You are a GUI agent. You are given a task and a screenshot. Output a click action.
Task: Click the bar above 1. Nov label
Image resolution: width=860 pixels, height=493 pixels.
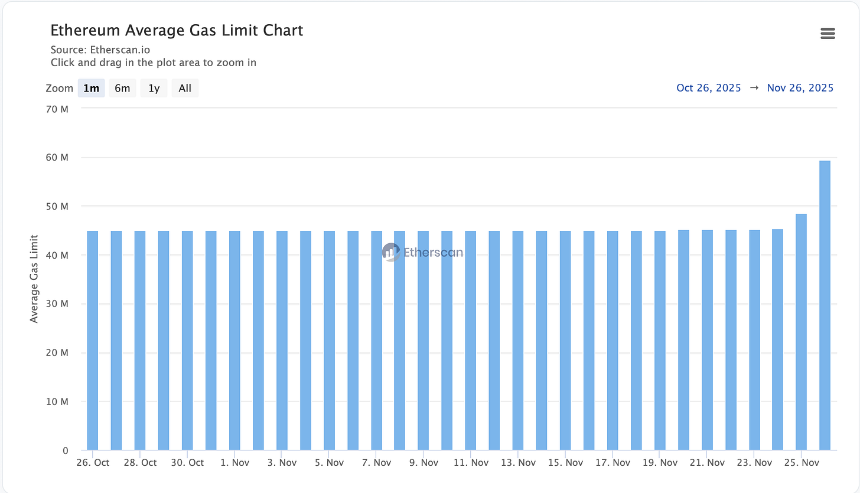(x=235, y=340)
